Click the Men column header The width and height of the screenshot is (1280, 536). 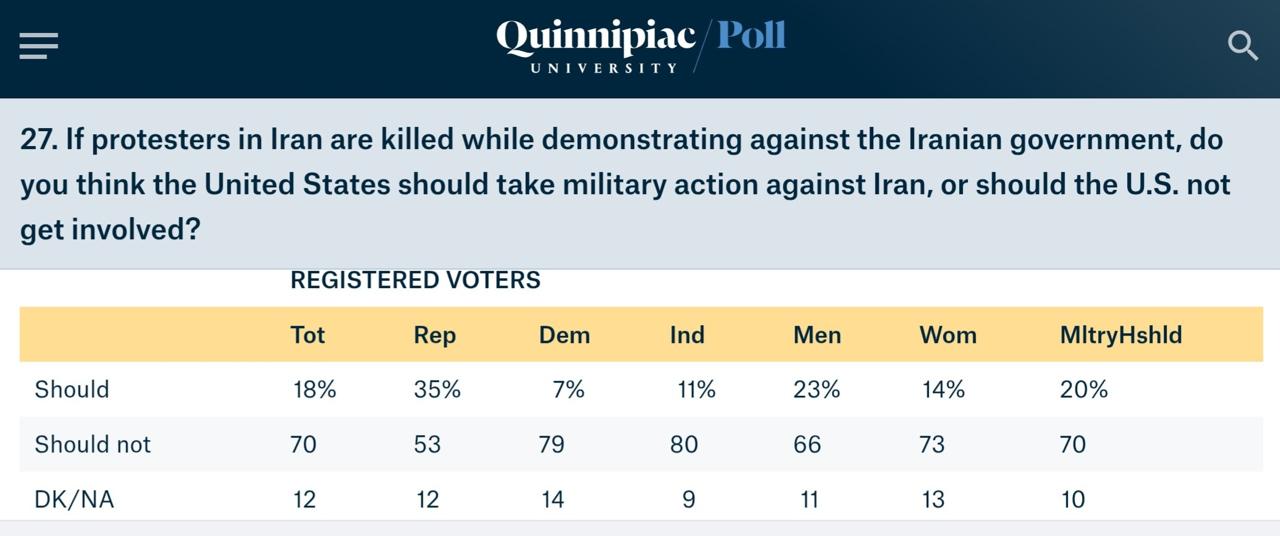point(817,335)
